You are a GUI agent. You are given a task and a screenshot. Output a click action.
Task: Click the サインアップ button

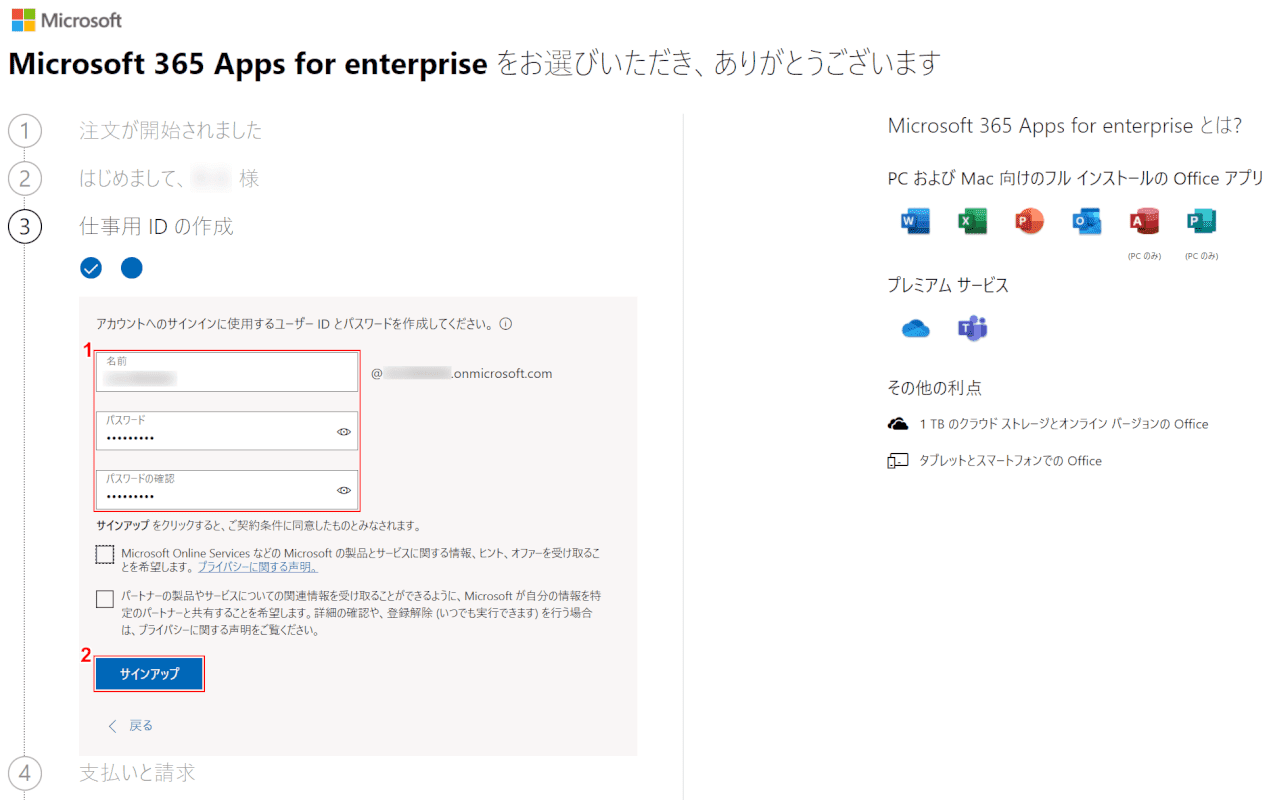149,674
